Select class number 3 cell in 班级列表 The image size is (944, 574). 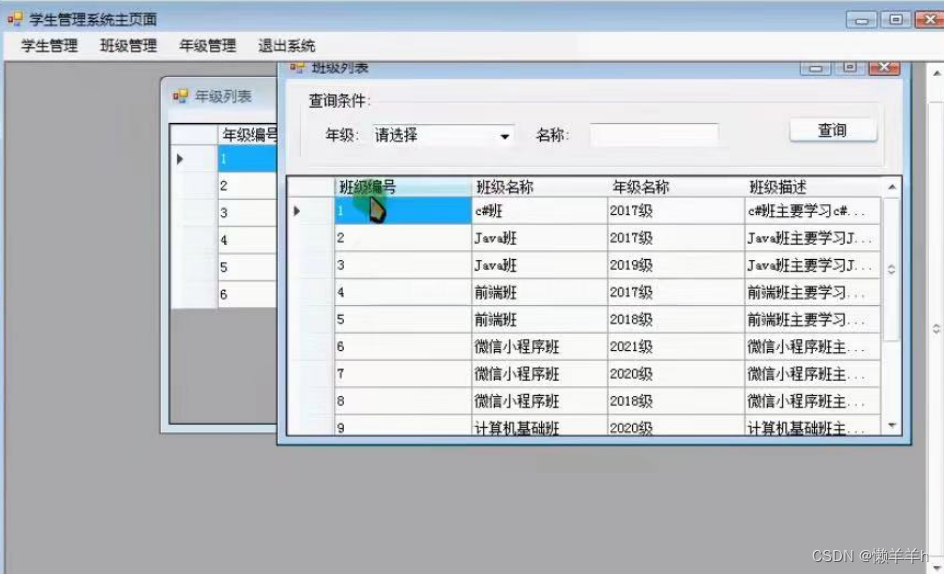click(x=403, y=265)
